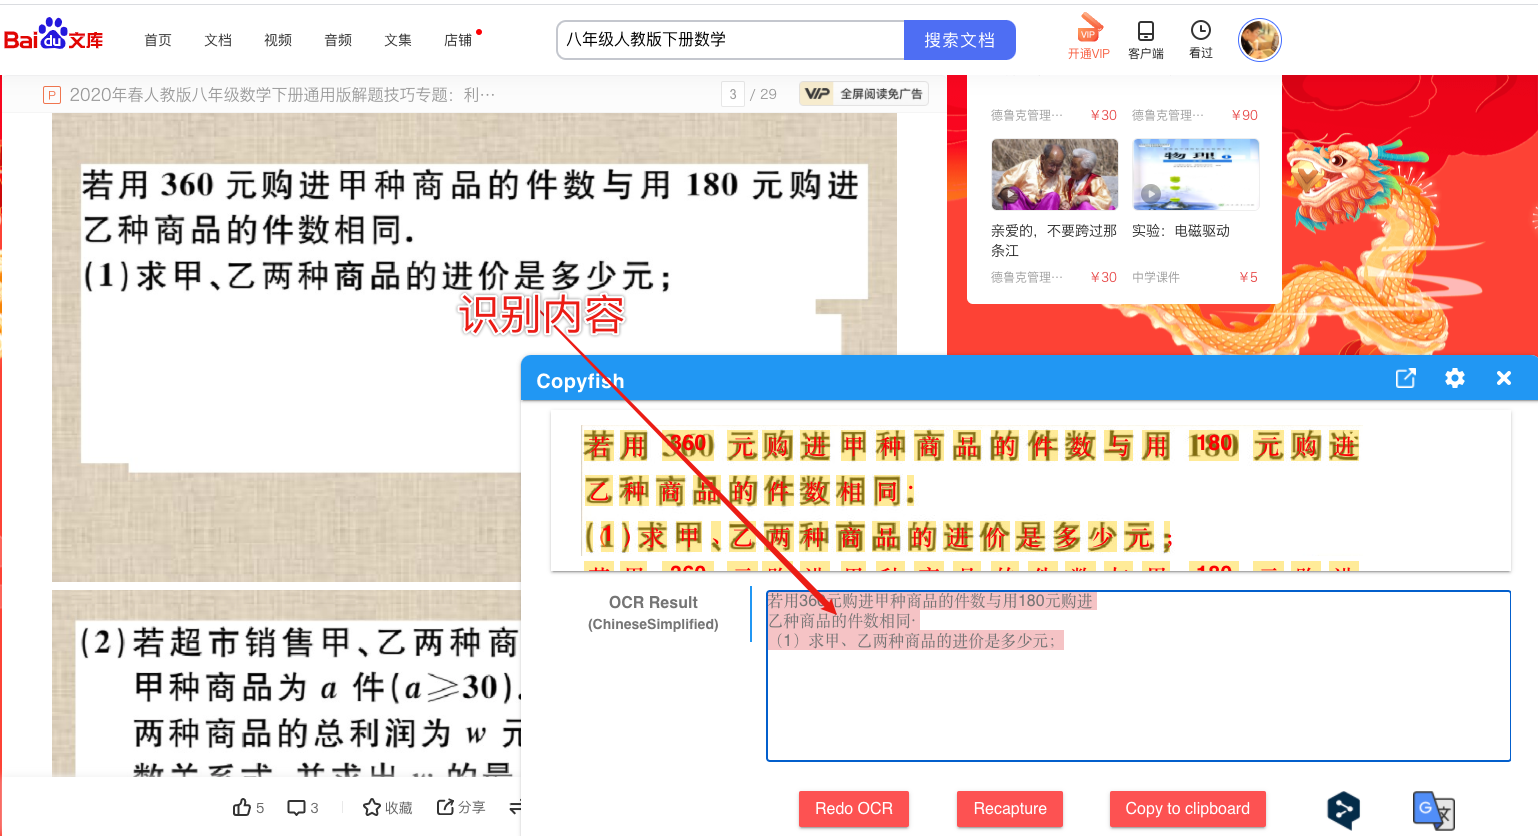Open the 客户端 client icon
The height and width of the screenshot is (836, 1538).
click(x=1146, y=40)
